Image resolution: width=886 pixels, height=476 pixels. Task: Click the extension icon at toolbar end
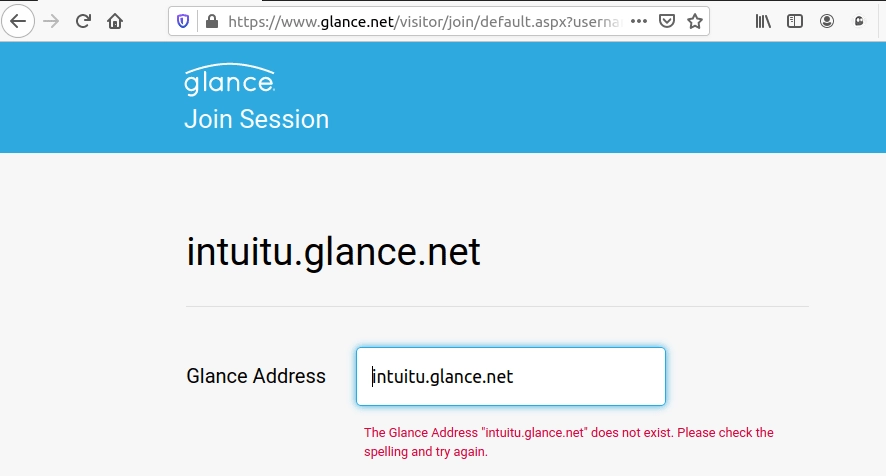[859, 20]
